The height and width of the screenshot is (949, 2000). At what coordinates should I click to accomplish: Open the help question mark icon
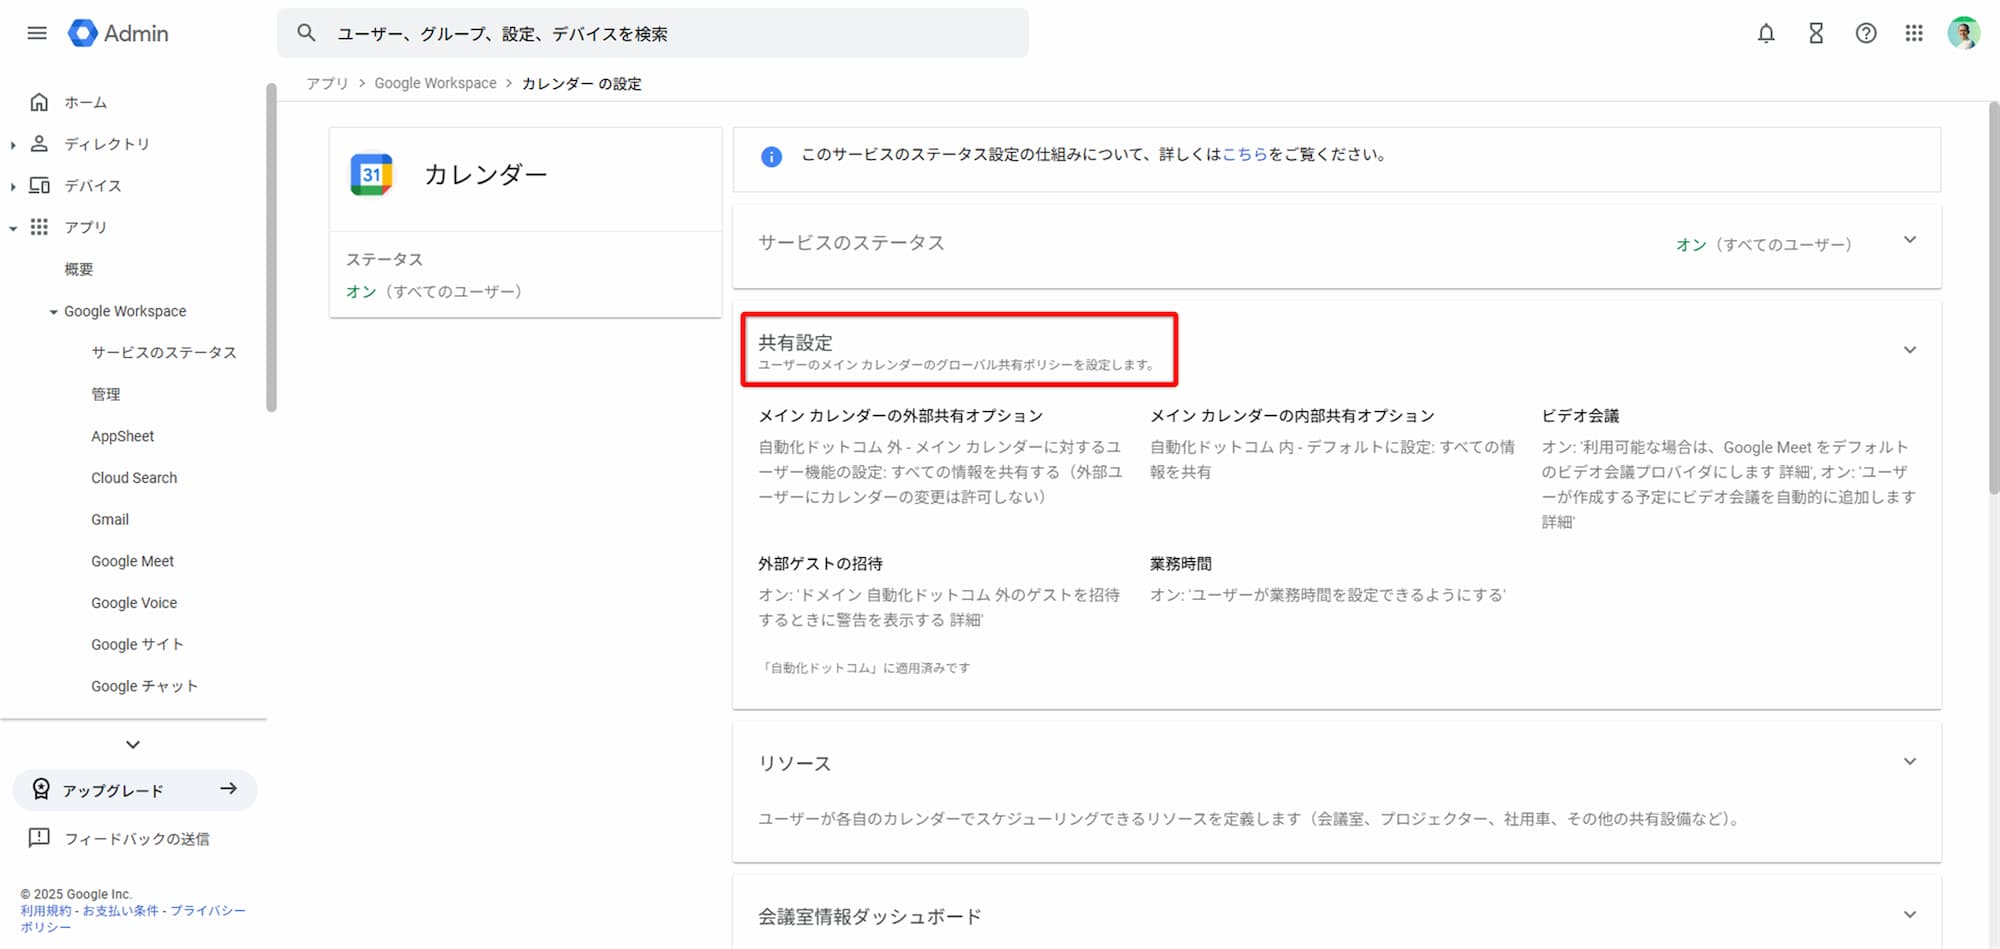pos(1865,33)
